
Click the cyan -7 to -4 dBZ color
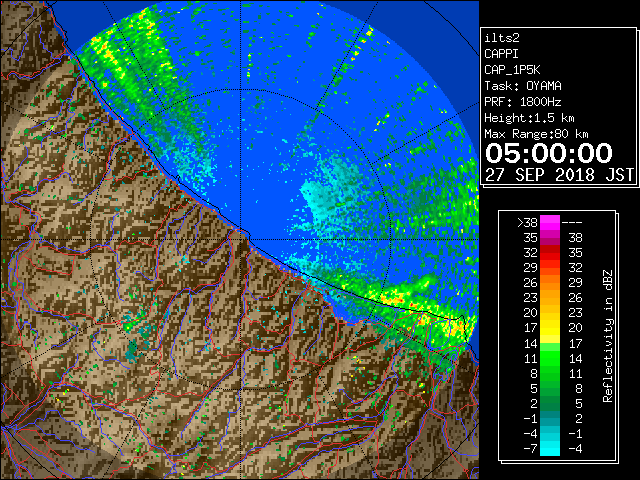coord(550,448)
